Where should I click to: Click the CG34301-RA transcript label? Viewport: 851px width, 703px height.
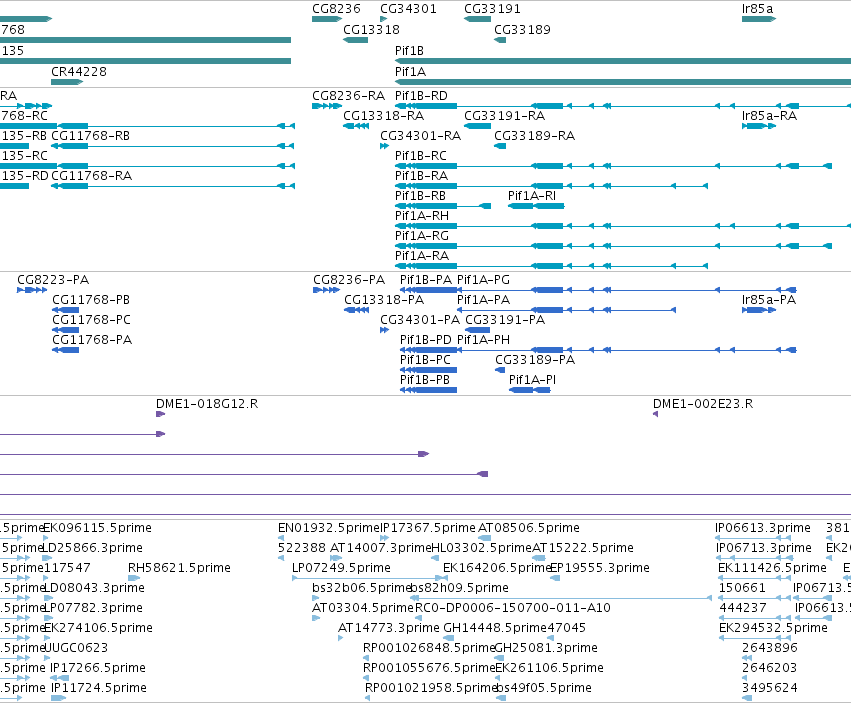point(420,136)
